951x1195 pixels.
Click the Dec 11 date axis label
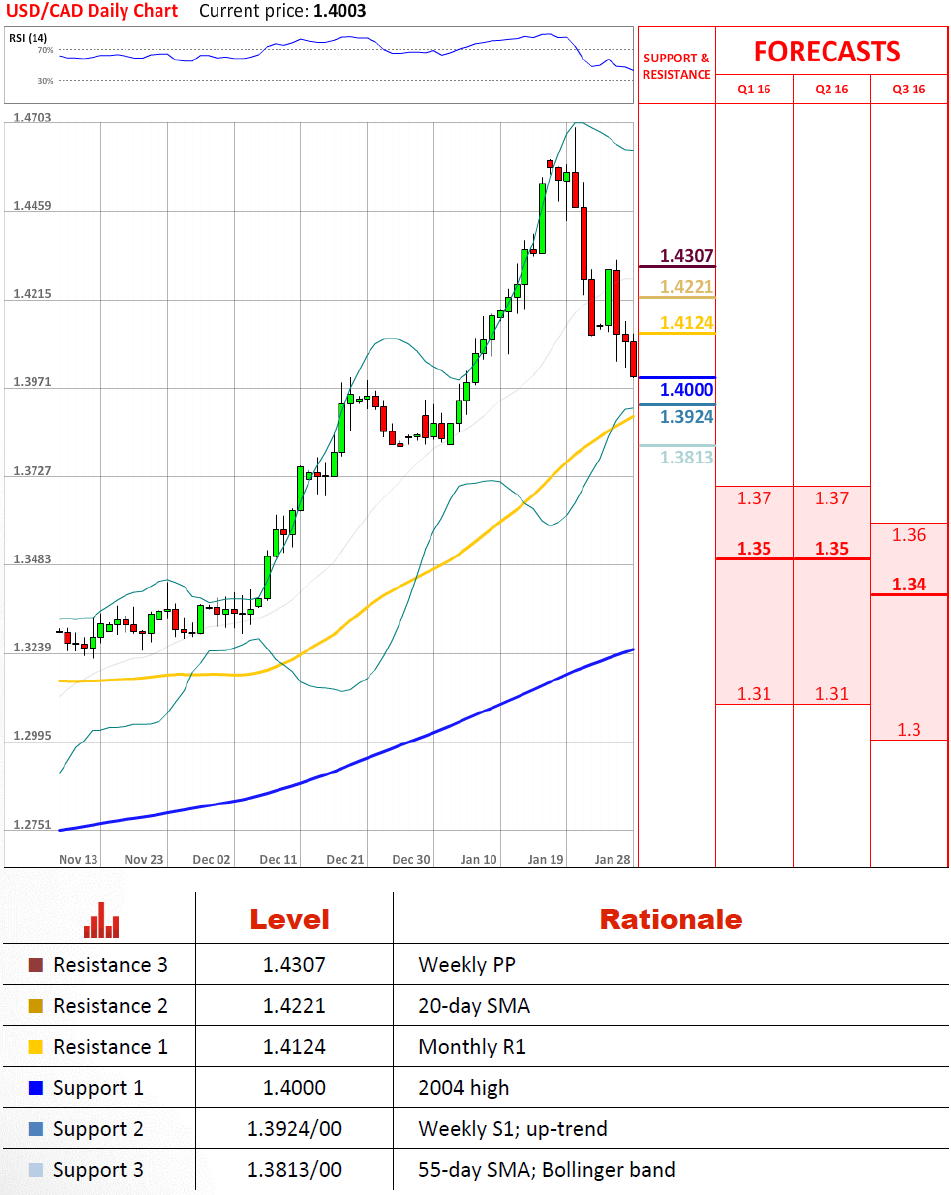(278, 860)
